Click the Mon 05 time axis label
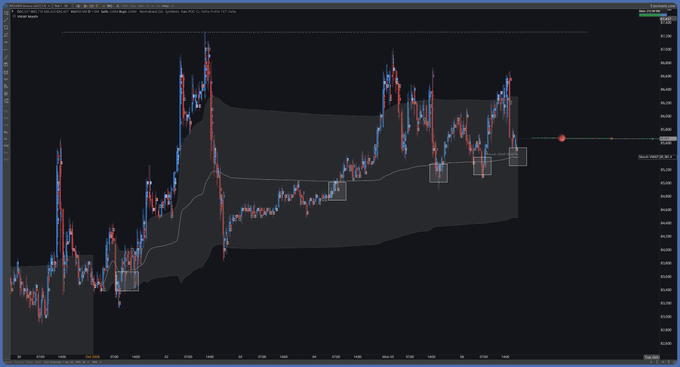Screen dimensions: 680x367 pos(388,357)
